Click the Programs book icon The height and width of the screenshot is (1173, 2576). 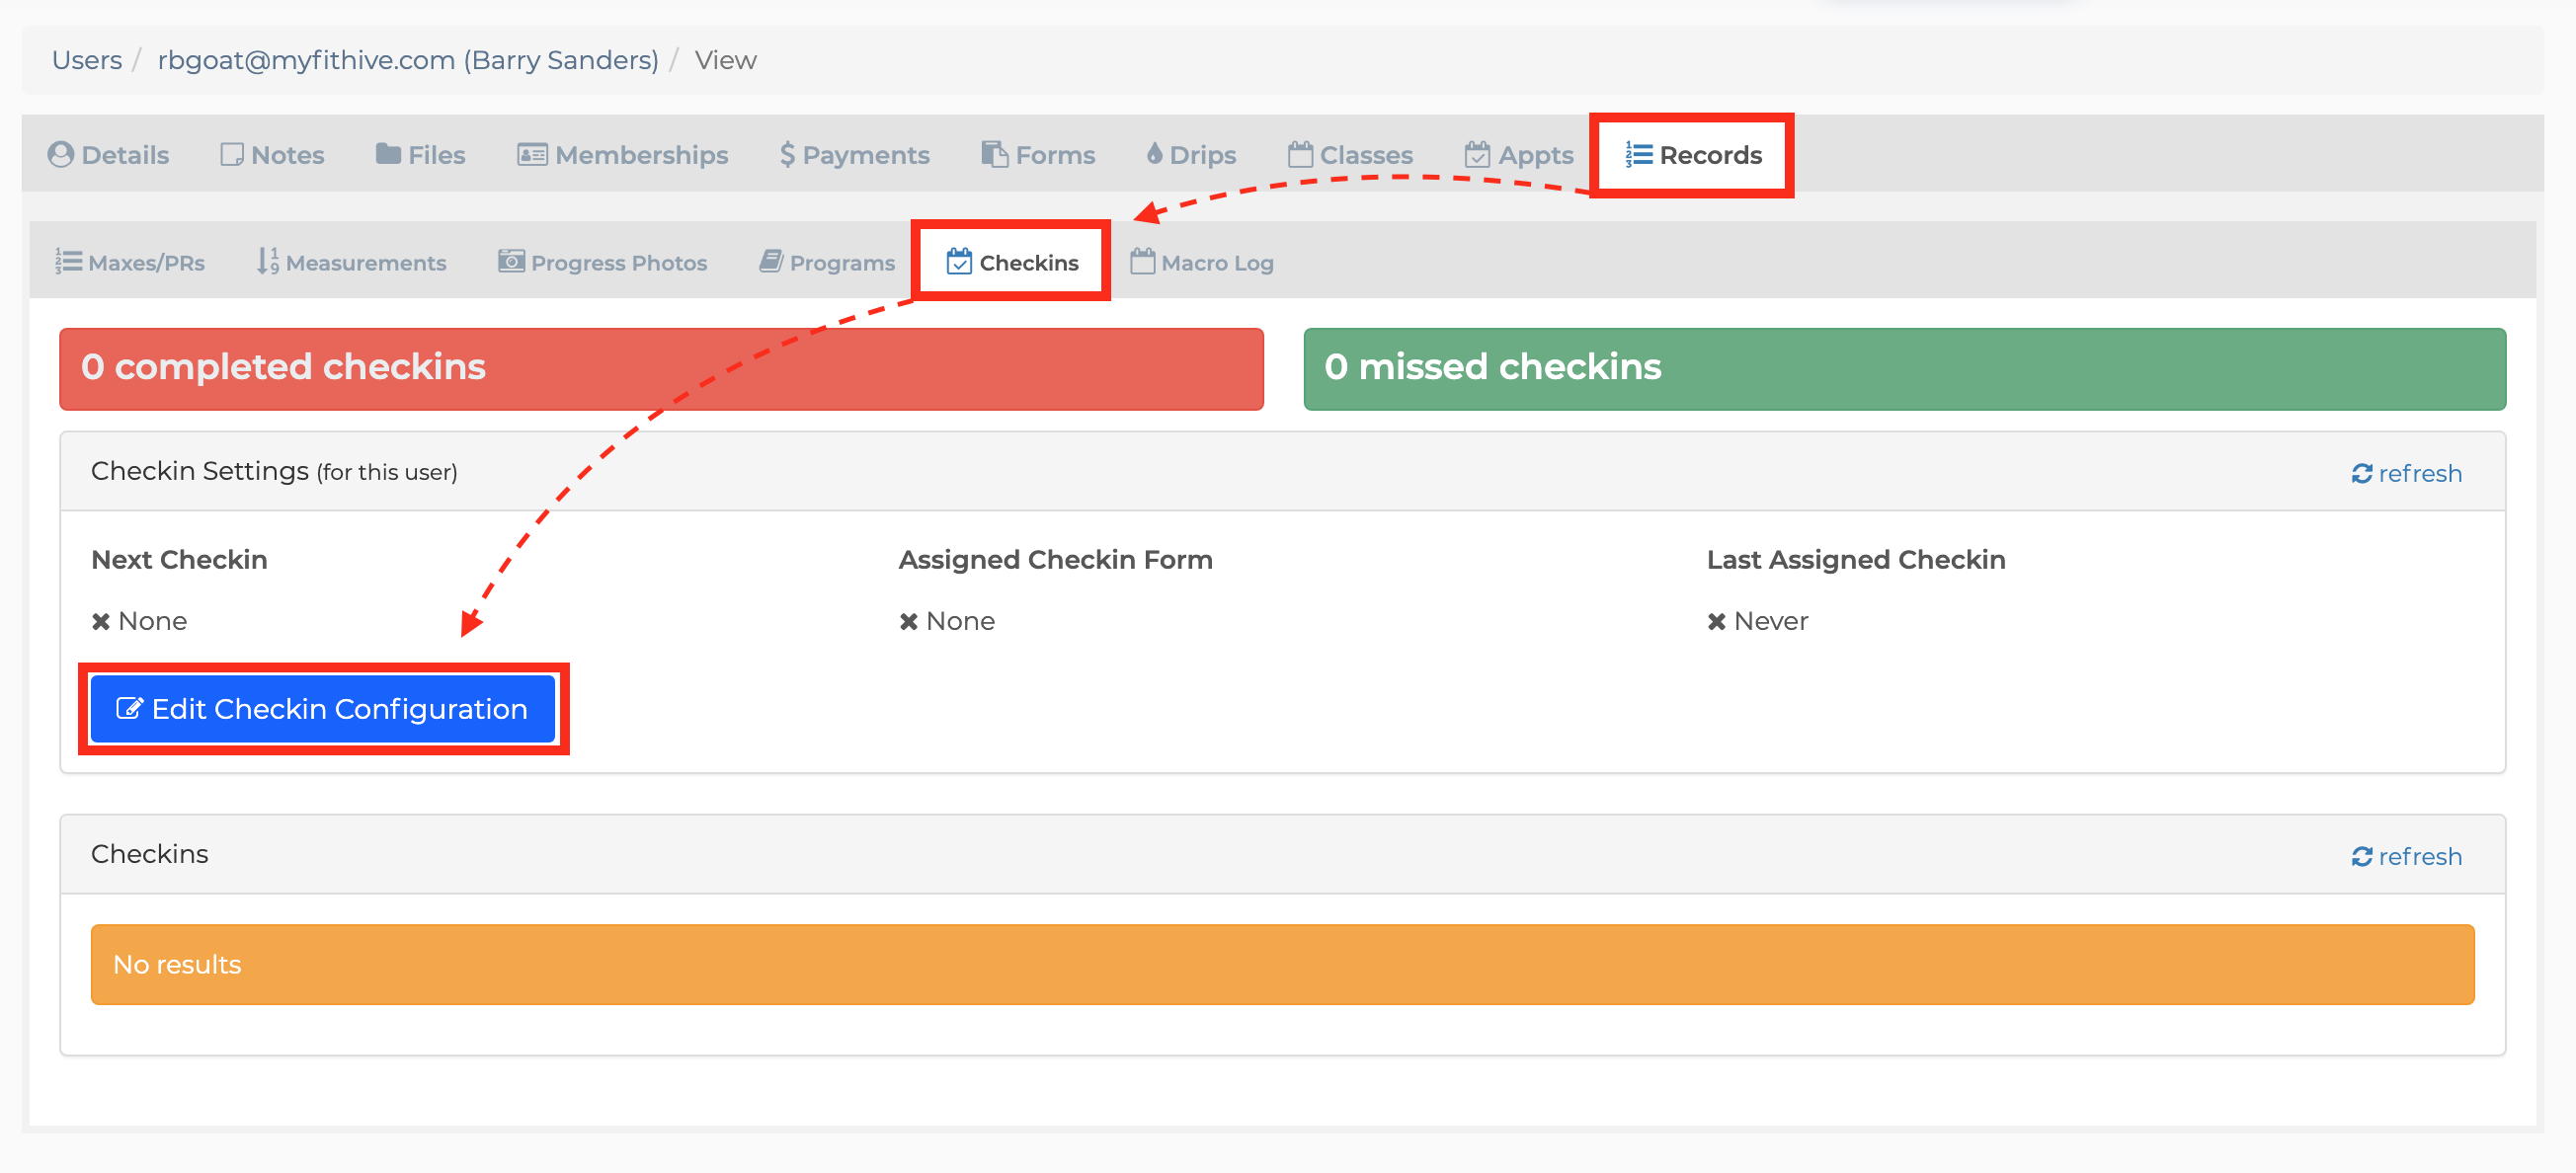[771, 261]
